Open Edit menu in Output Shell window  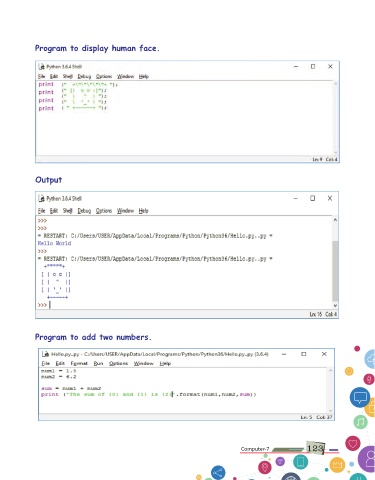click(x=54, y=211)
